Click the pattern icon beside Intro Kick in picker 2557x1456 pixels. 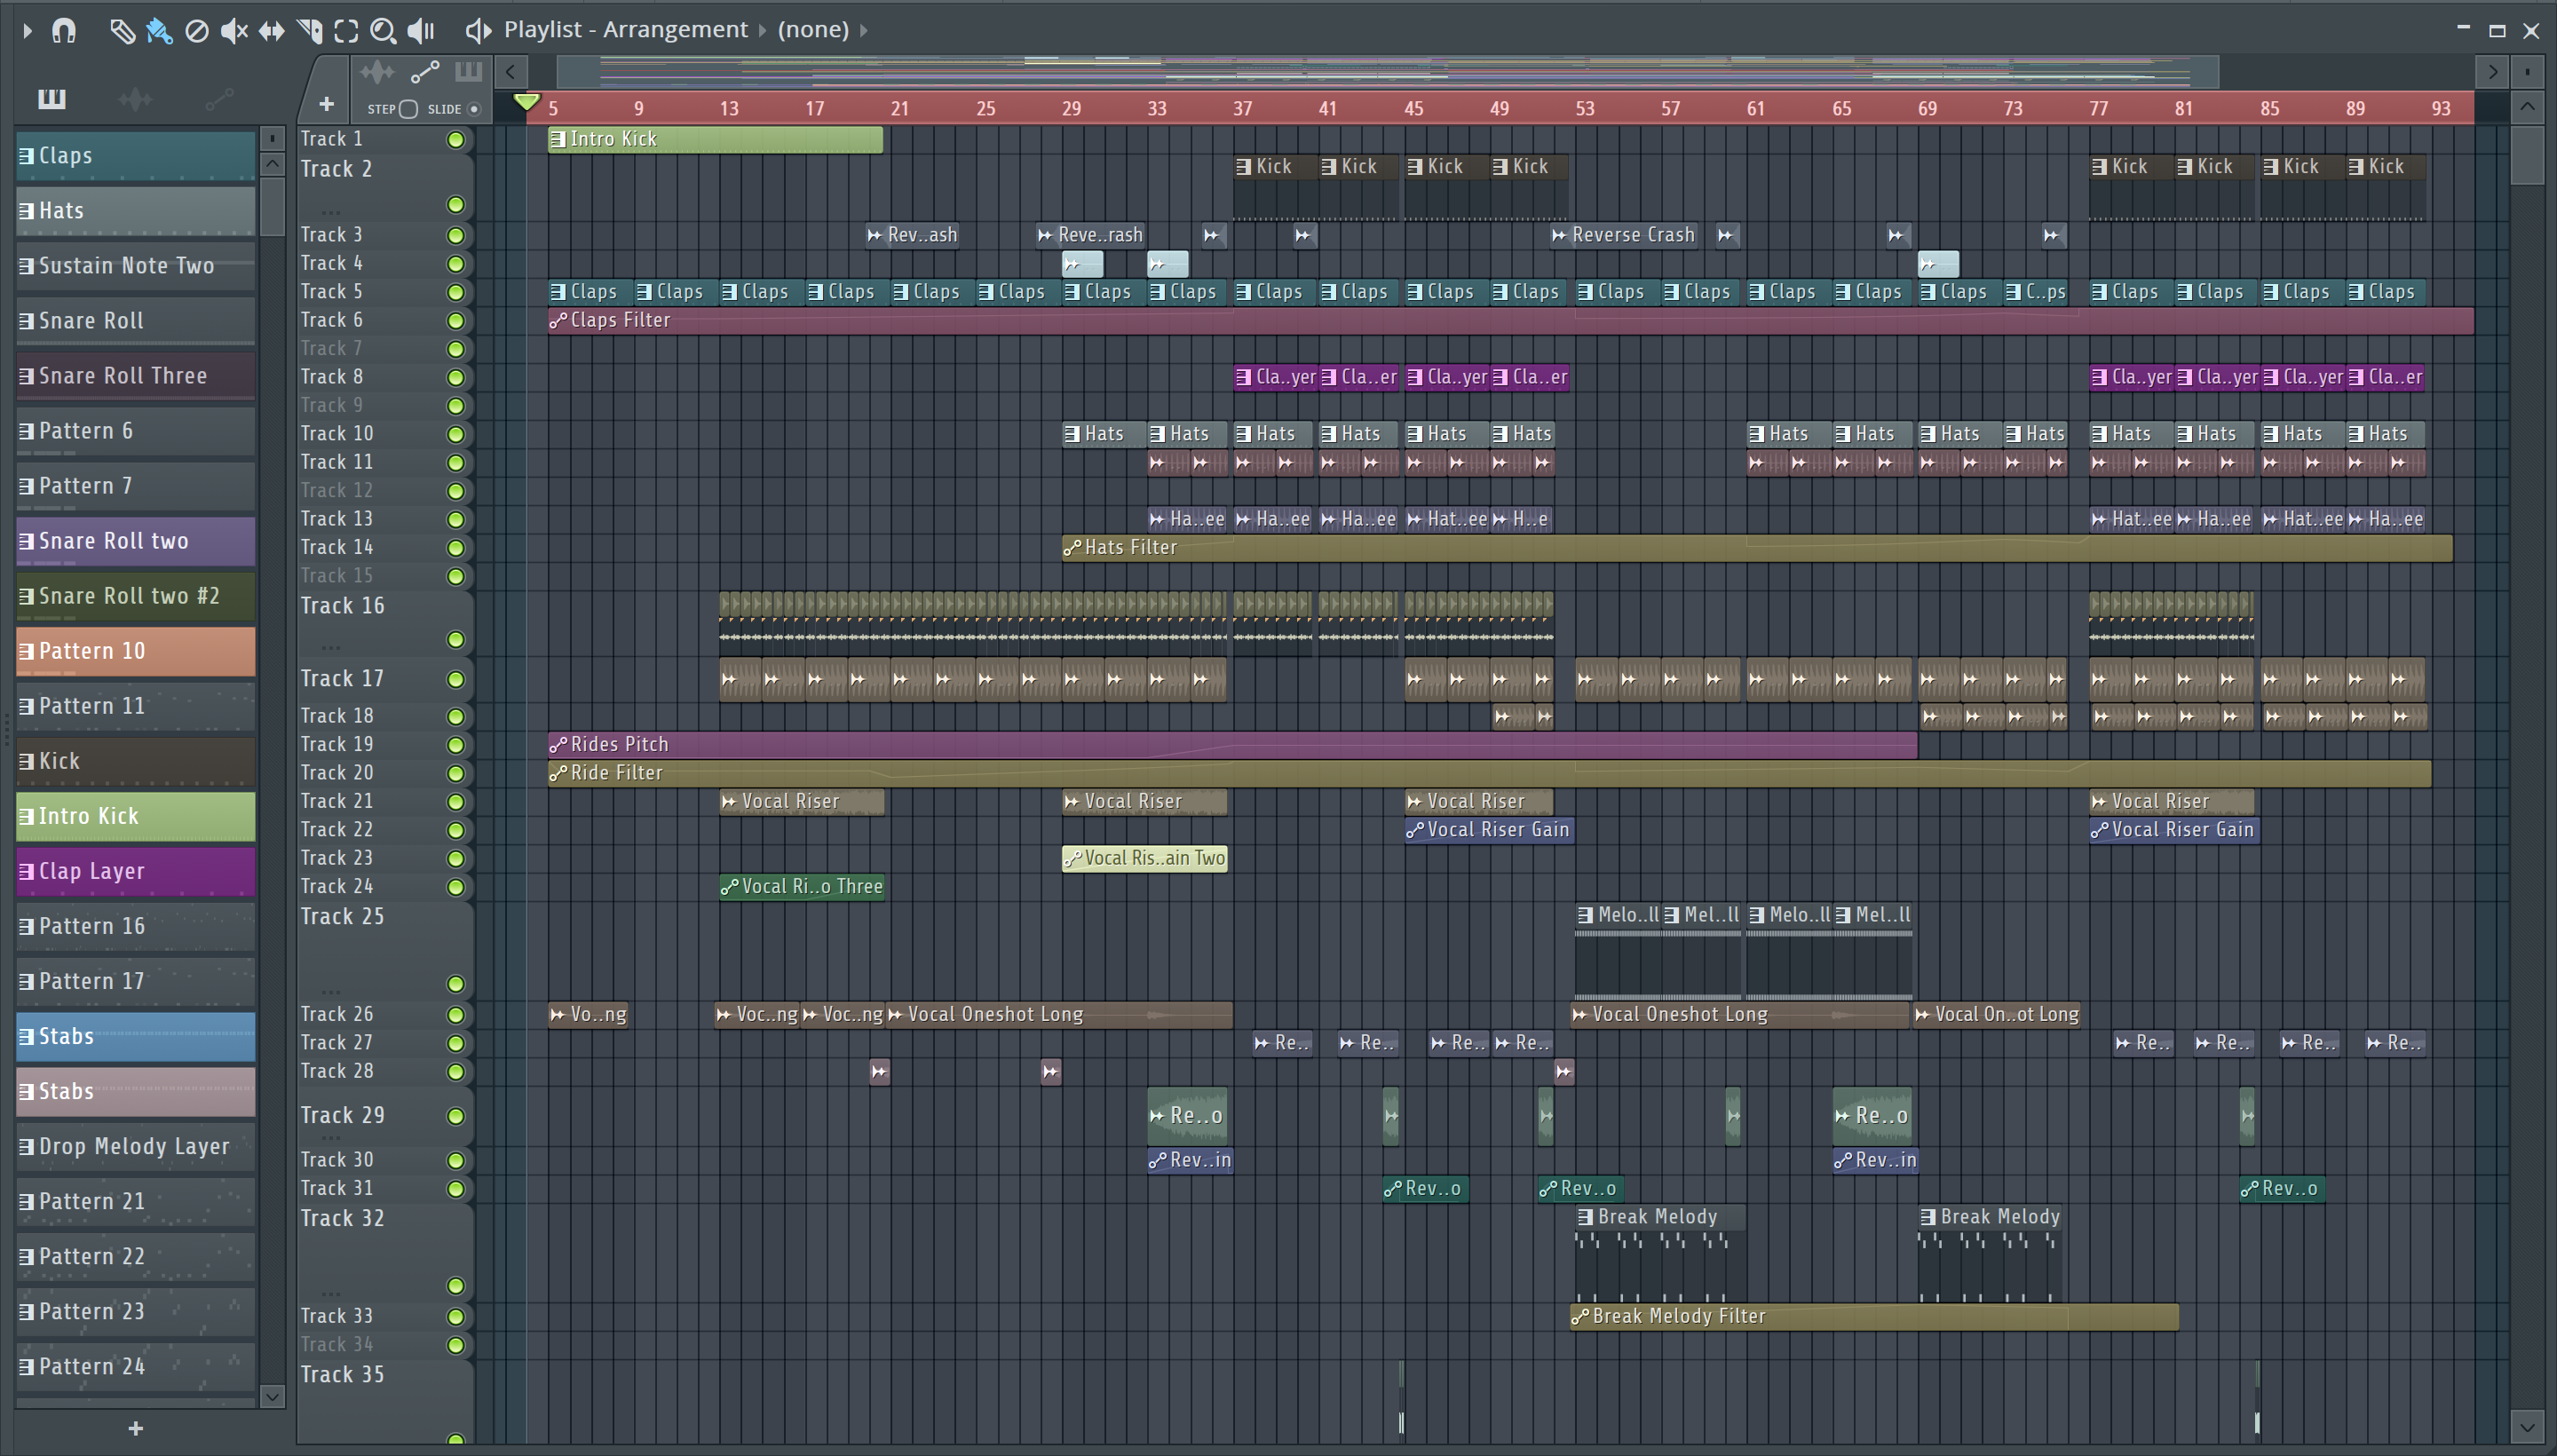click(x=26, y=816)
